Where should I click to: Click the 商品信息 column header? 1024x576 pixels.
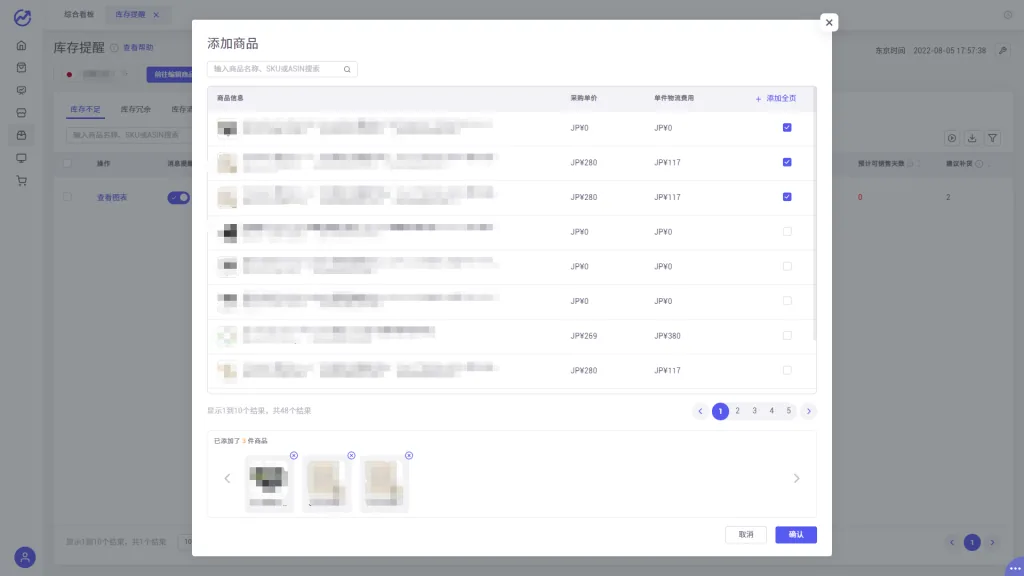click(x=230, y=99)
